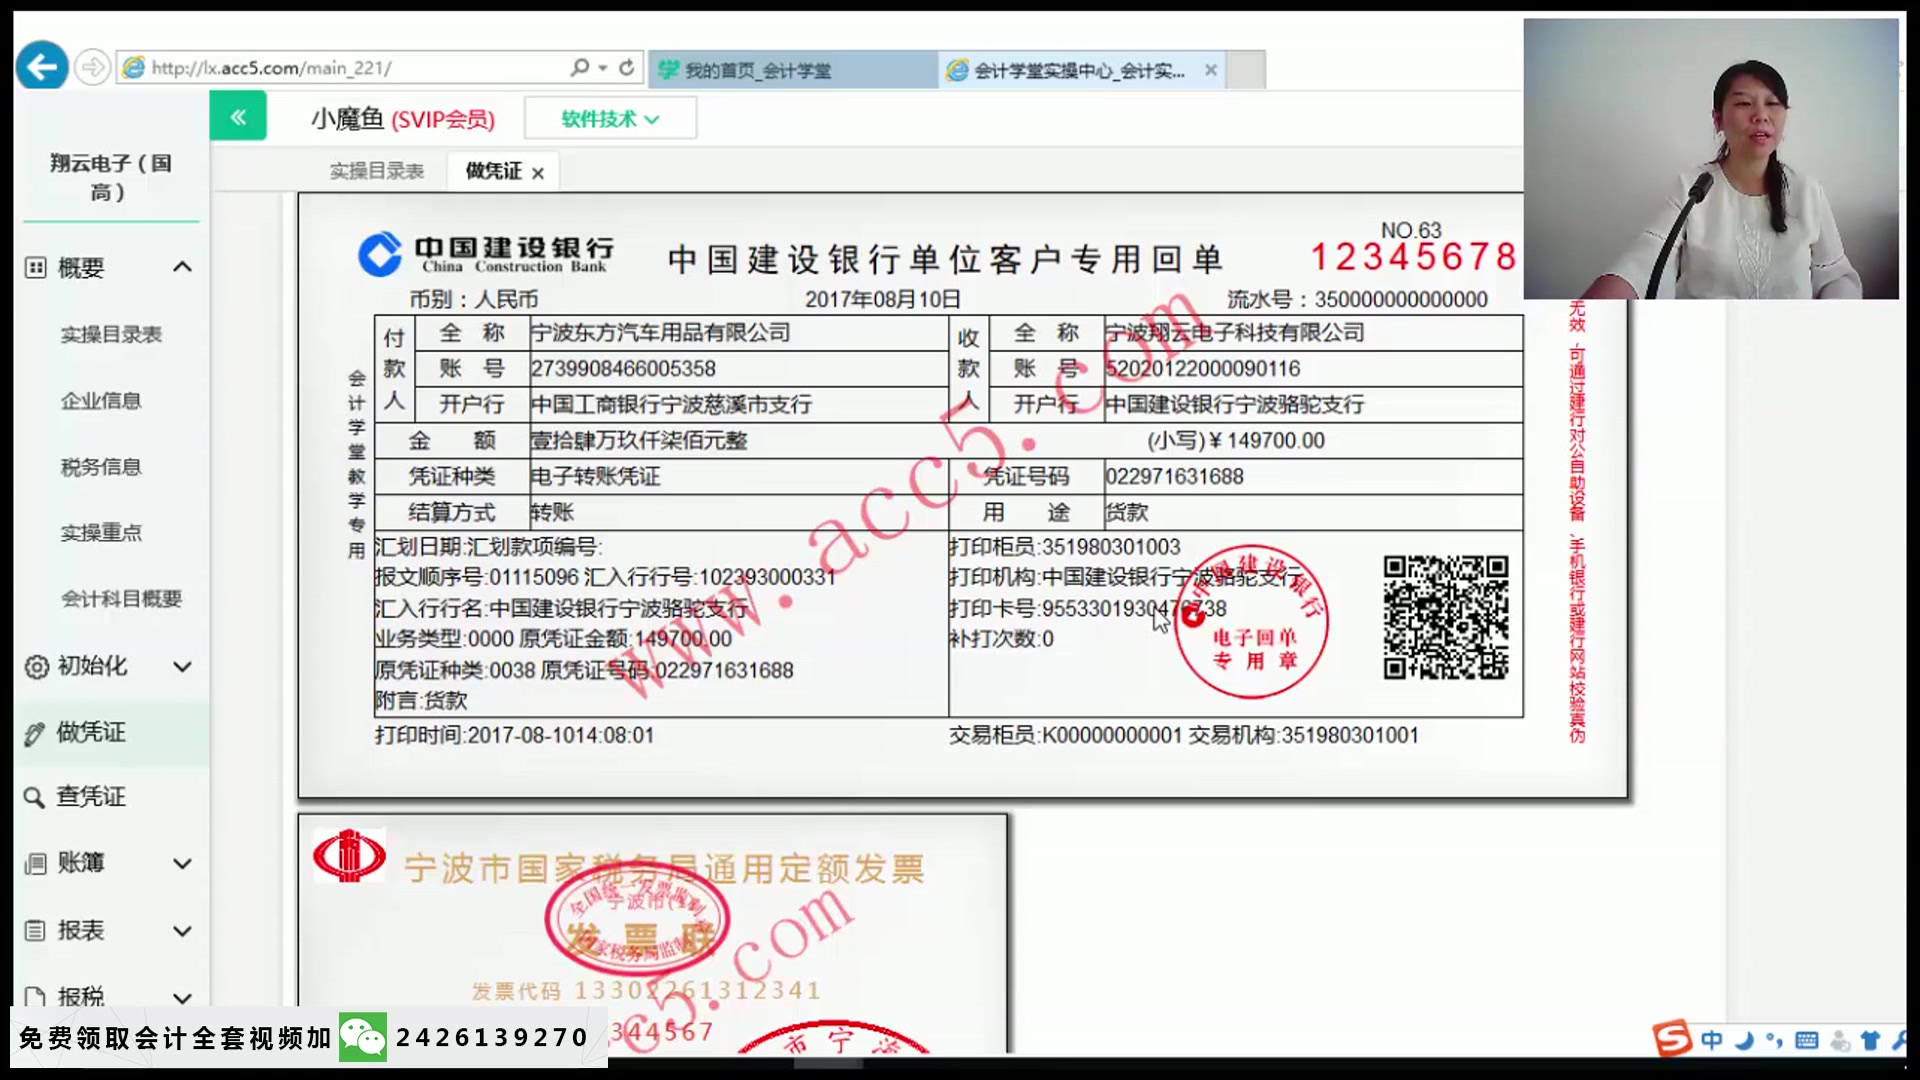
Task: Click the browser back arrow button
Action: tap(41, 65)
